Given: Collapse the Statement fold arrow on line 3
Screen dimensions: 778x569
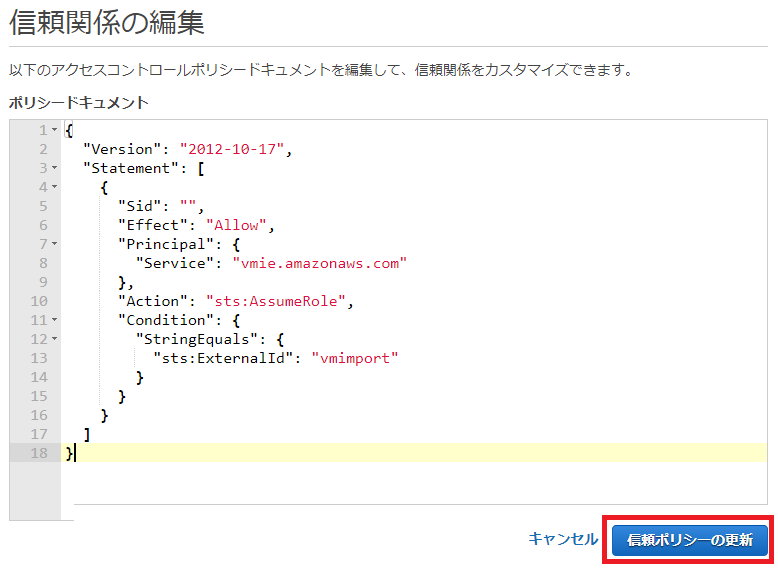Looking at the screenshot, I should [55, 168].
